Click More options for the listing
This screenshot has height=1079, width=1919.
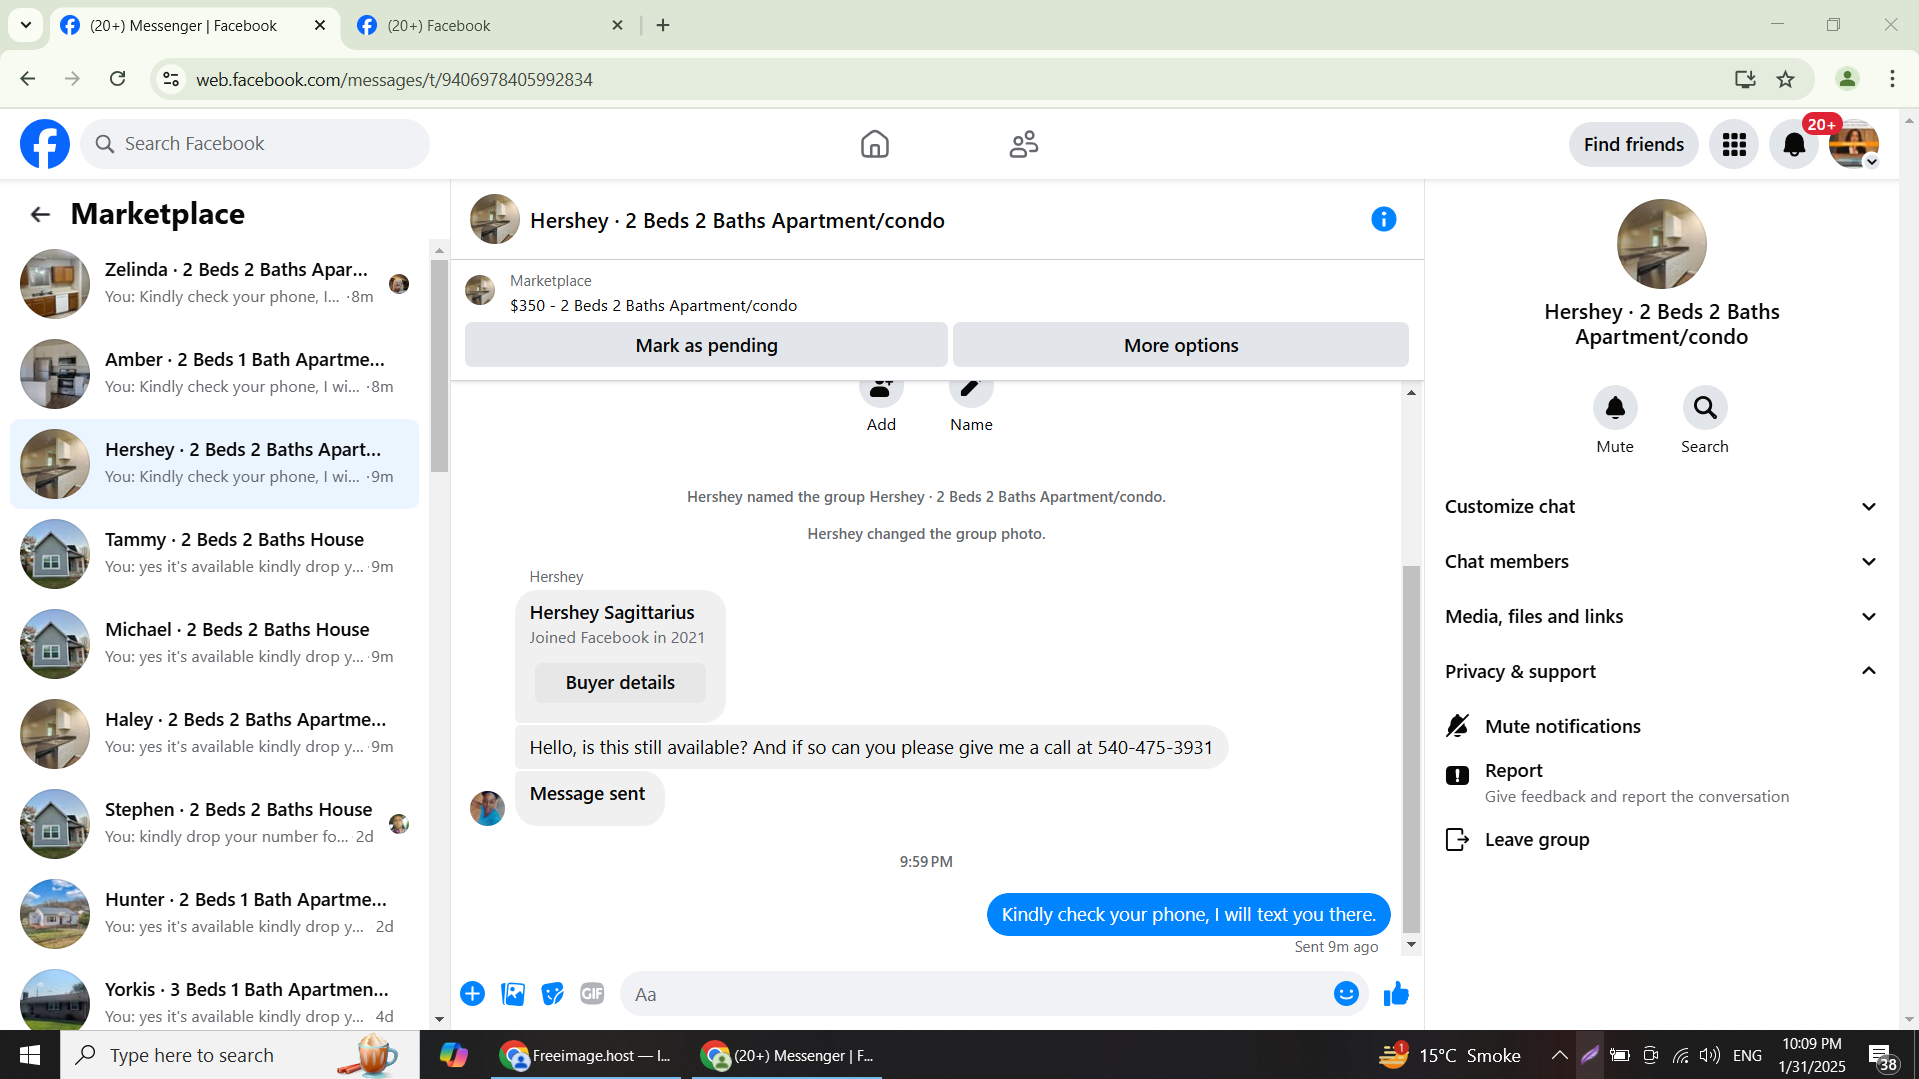[x=1181, y=345]
